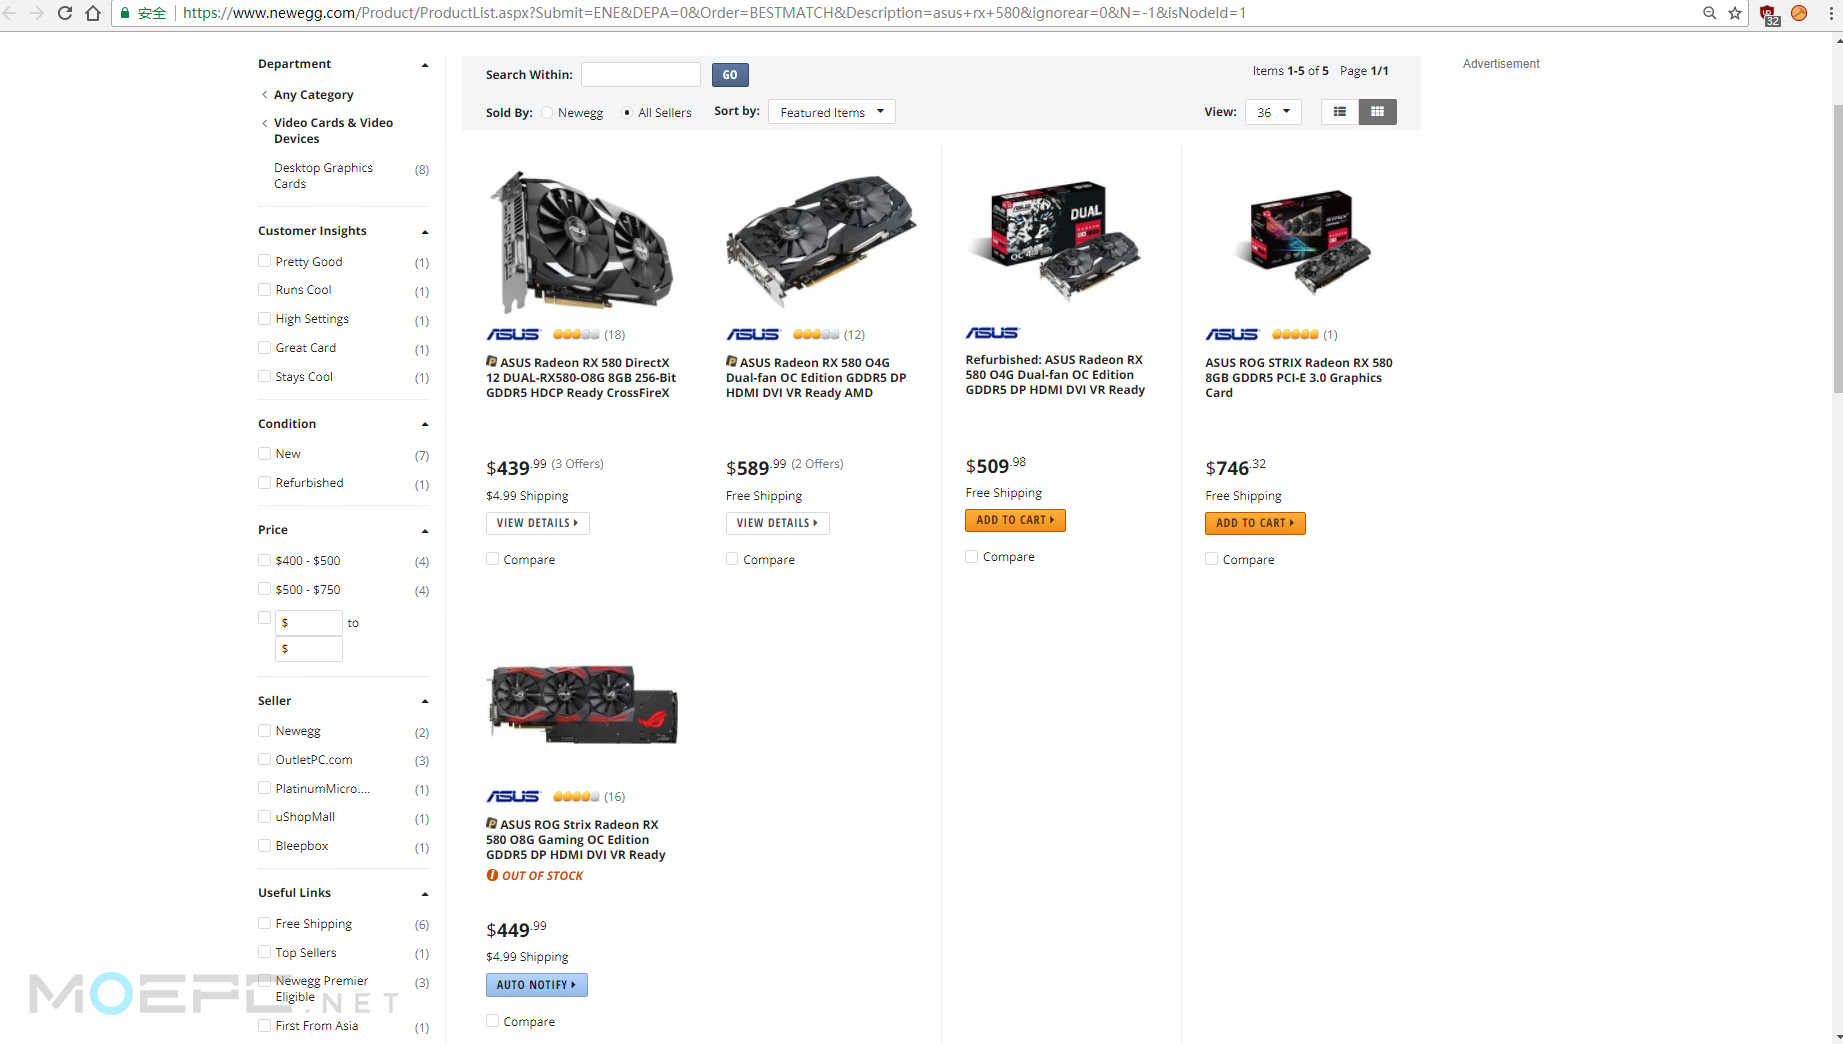
Task: Open the Featured Items sort dropdown
Action: pos(831,112)
